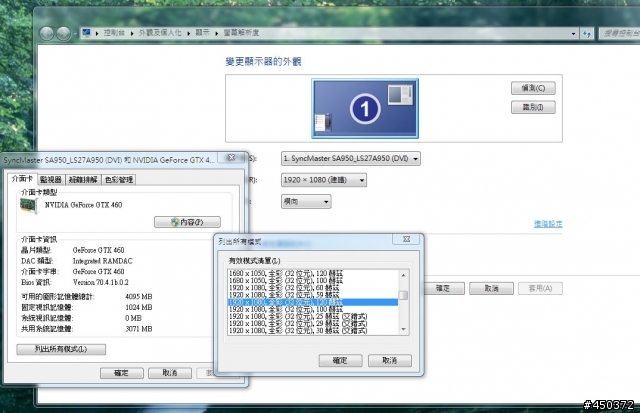The image size is (640, 413).
Task: Click the 0 MB system video memory value
Action: (133, 318)
